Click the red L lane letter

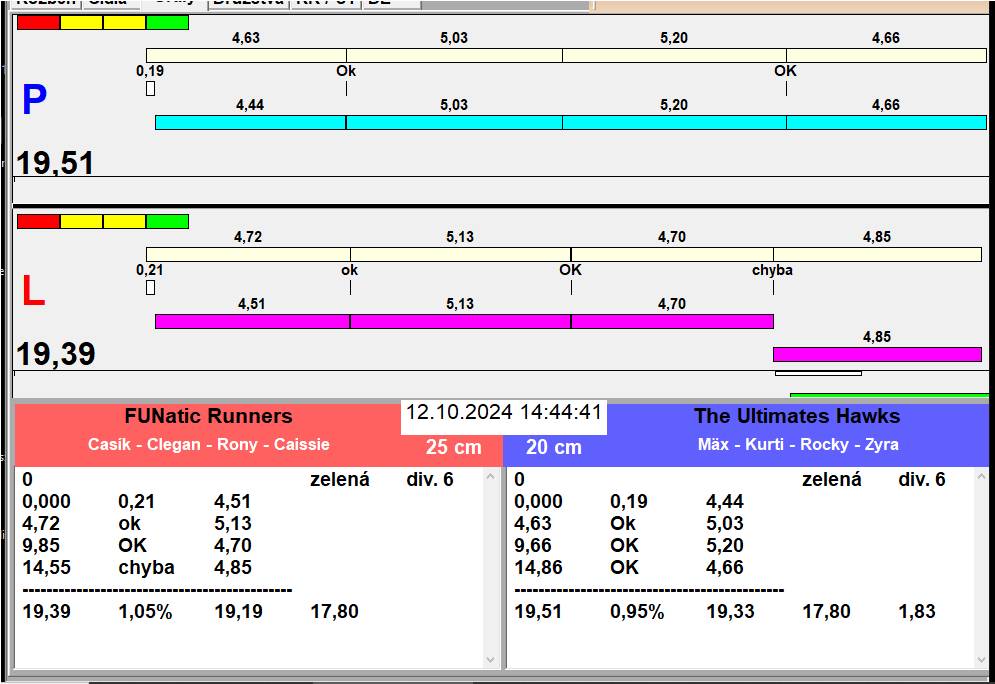pos(33,291)
